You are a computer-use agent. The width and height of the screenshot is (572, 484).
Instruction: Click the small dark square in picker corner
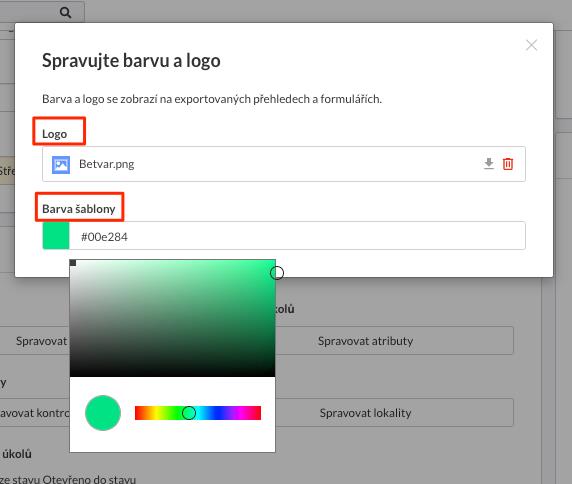[x=73, y=263]
